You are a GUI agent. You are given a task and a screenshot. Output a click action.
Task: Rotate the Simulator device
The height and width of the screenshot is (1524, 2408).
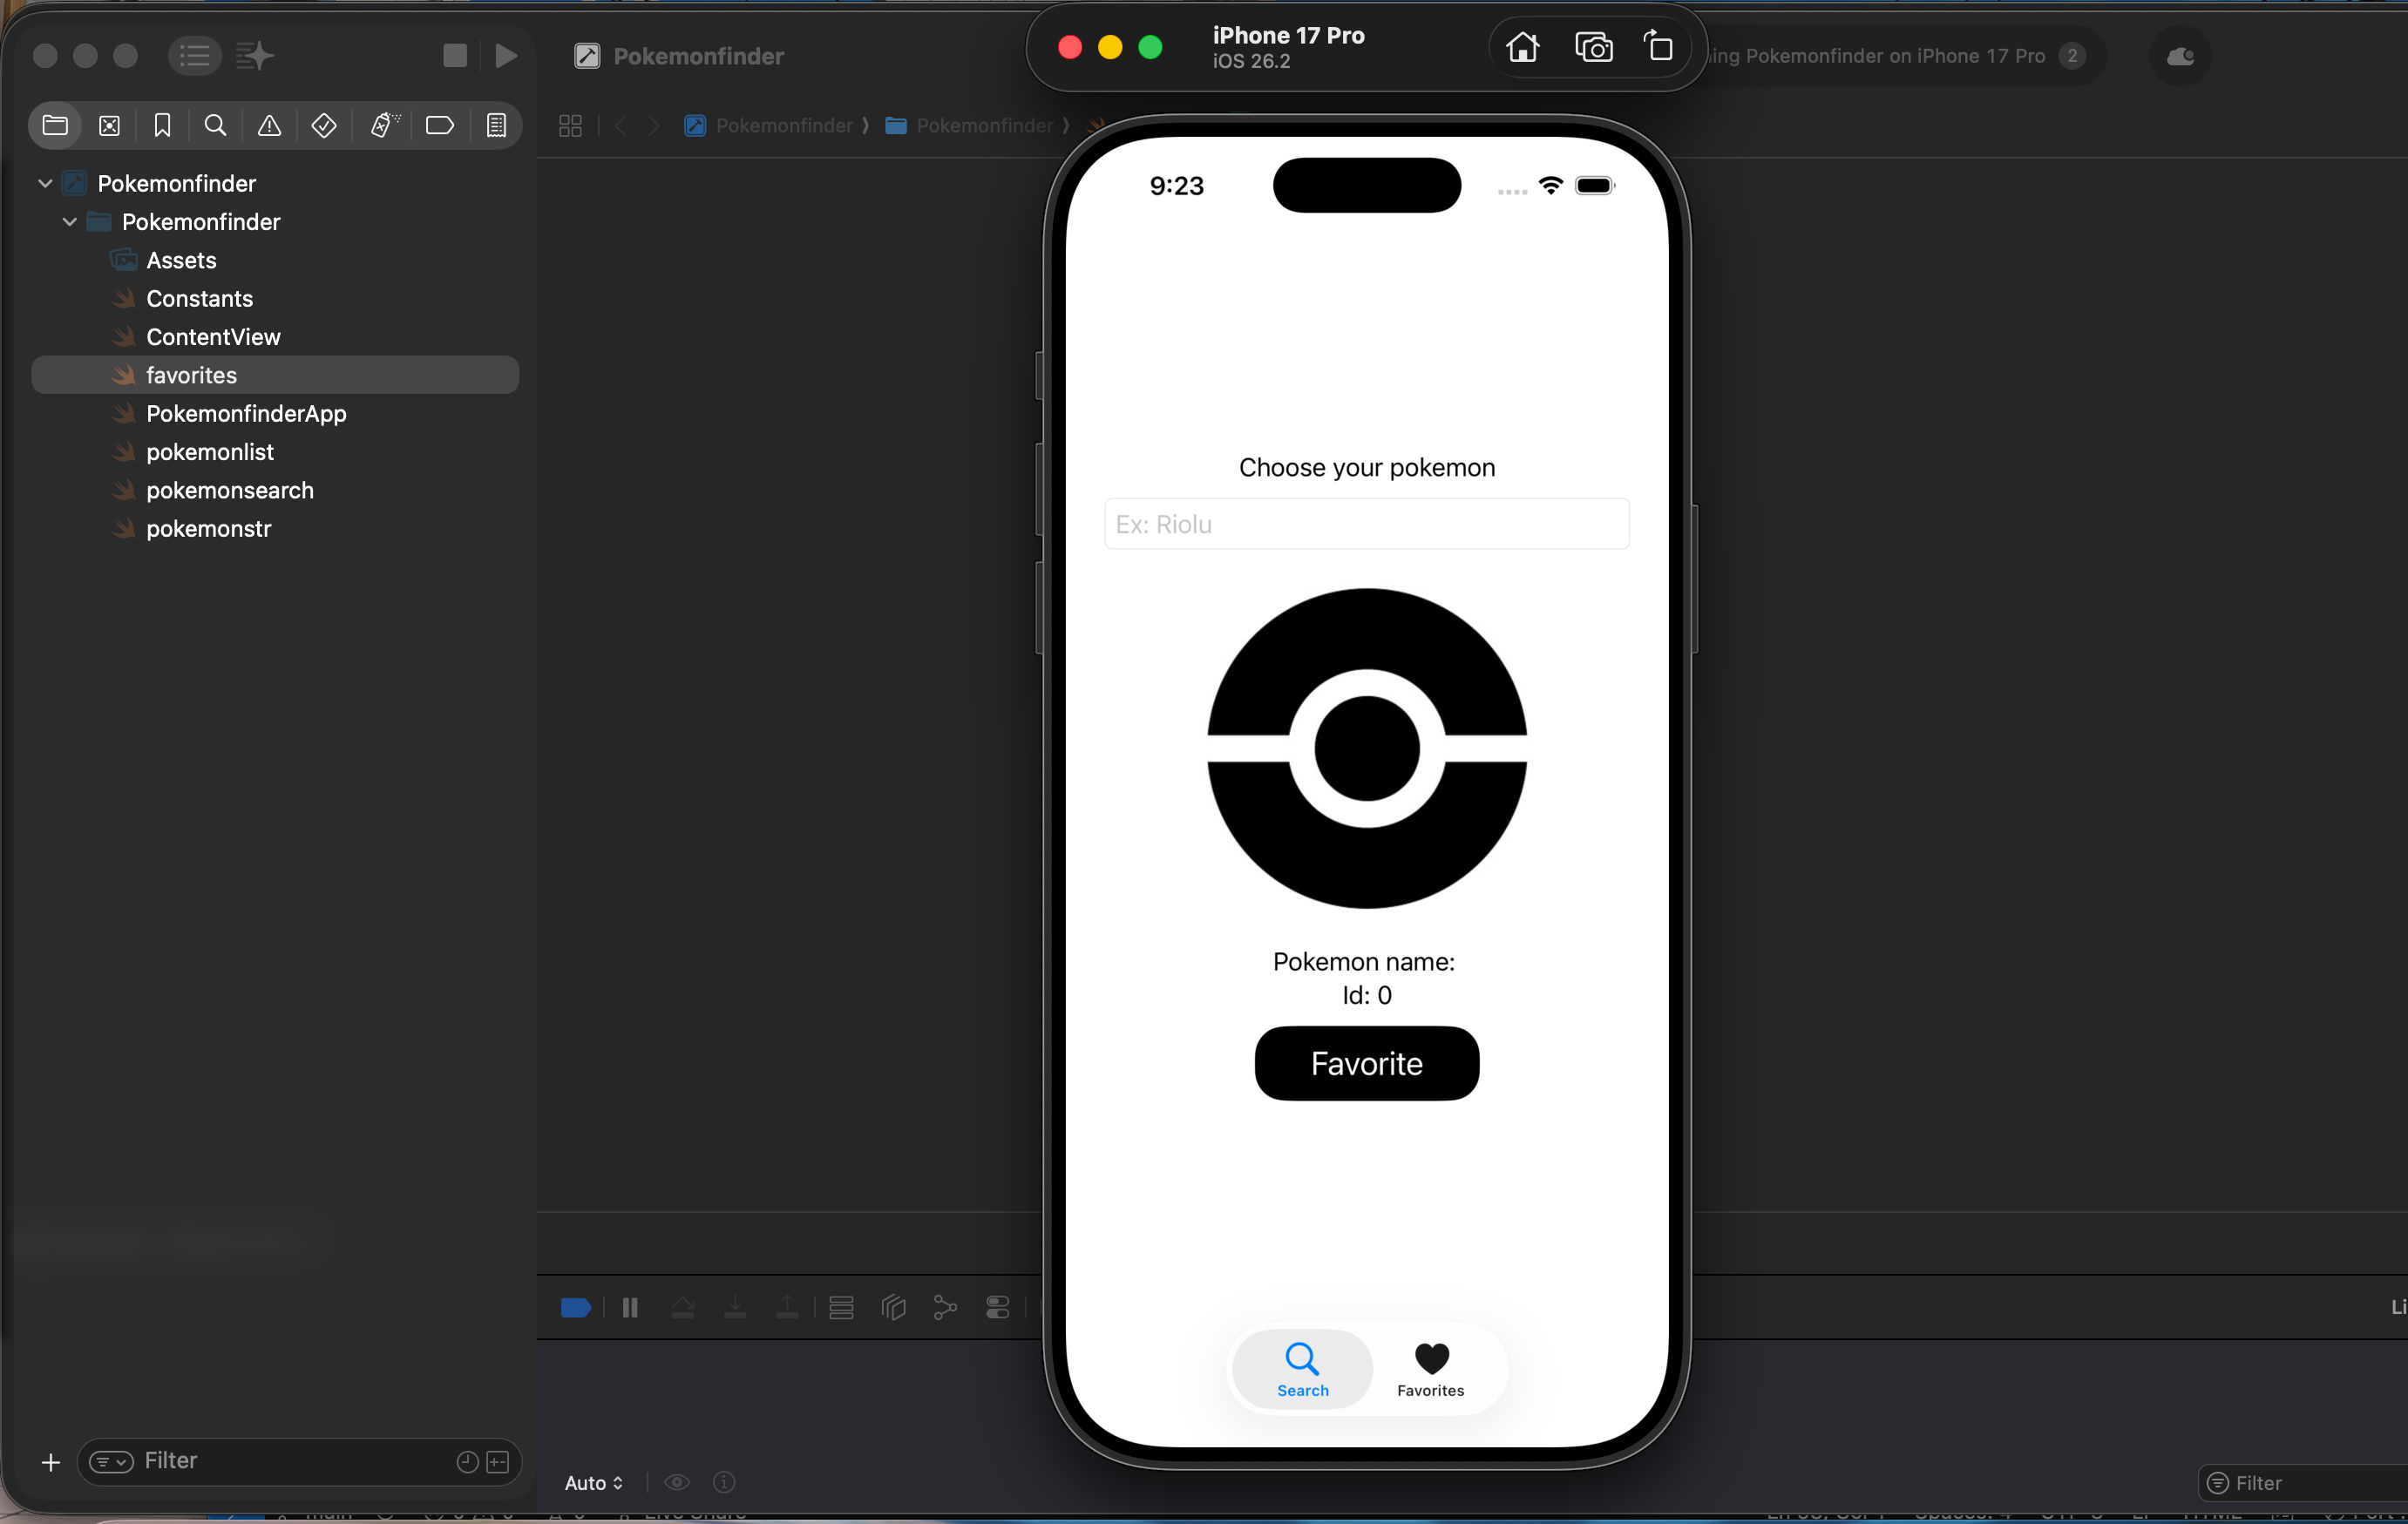[x=1659, y=46]
